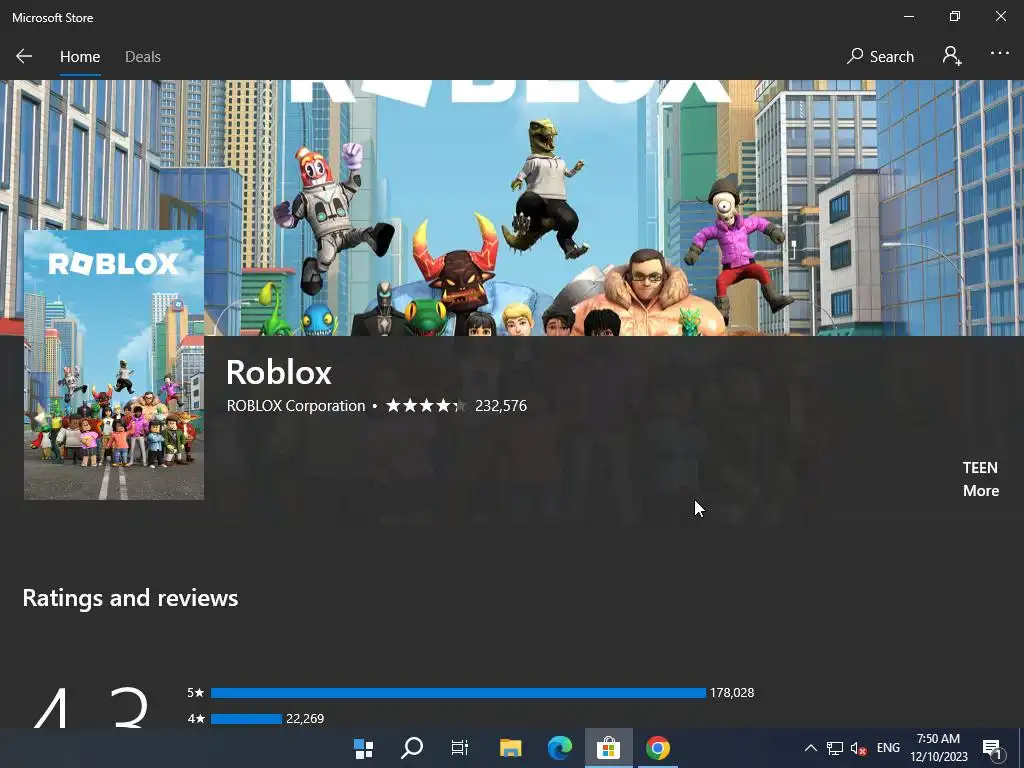1024x768 pixels.
Task: Click the Microsoft Store taskbar icon
Action: [x=608, y=748]
